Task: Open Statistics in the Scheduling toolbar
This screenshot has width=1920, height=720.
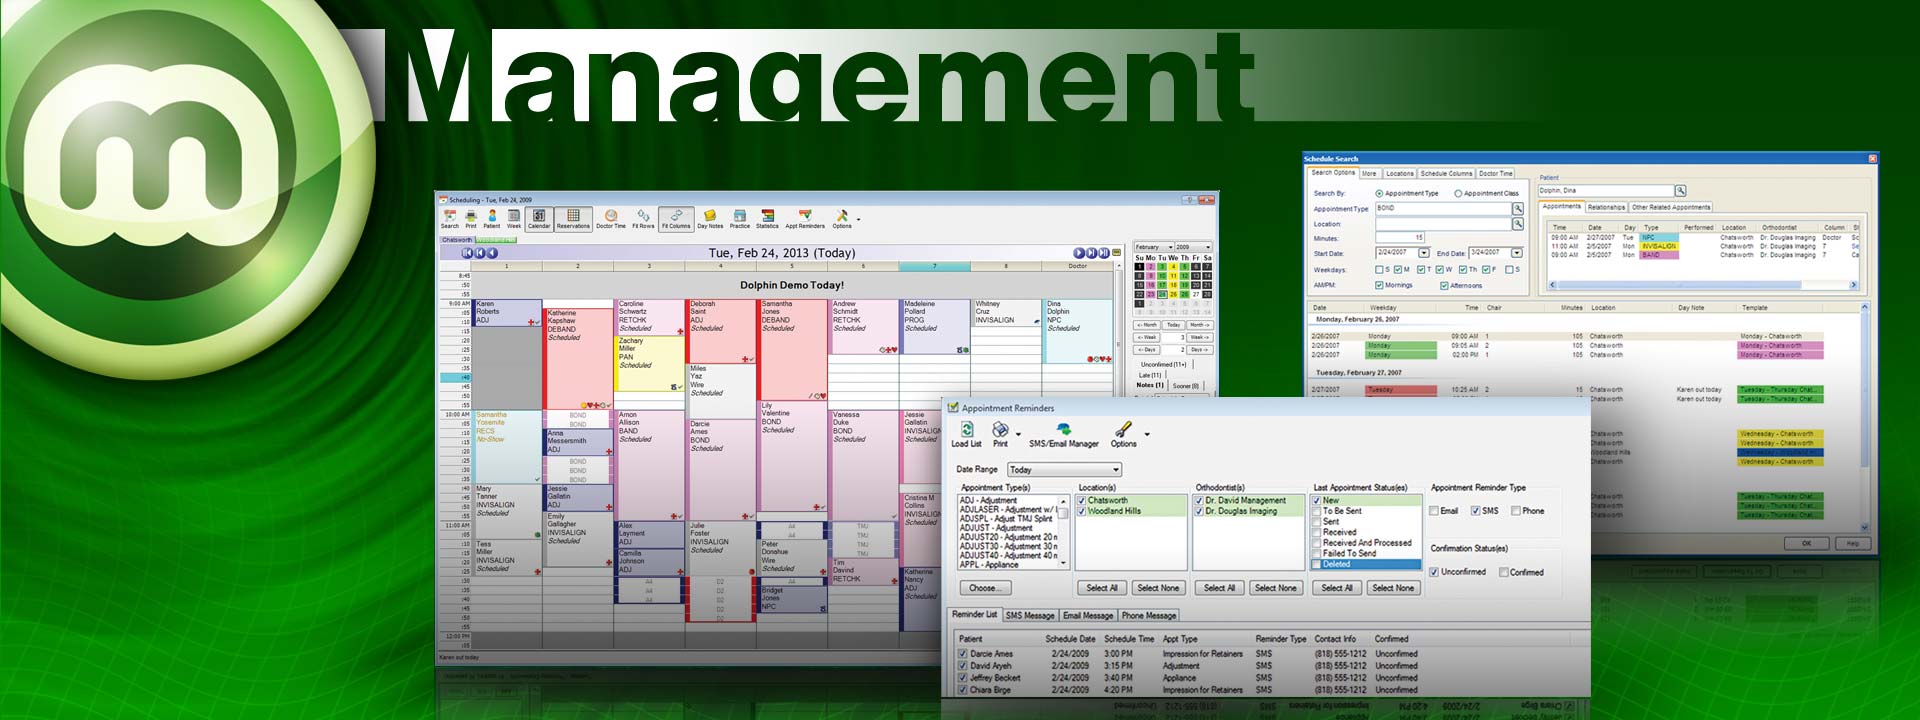Action: pos(768,219)
